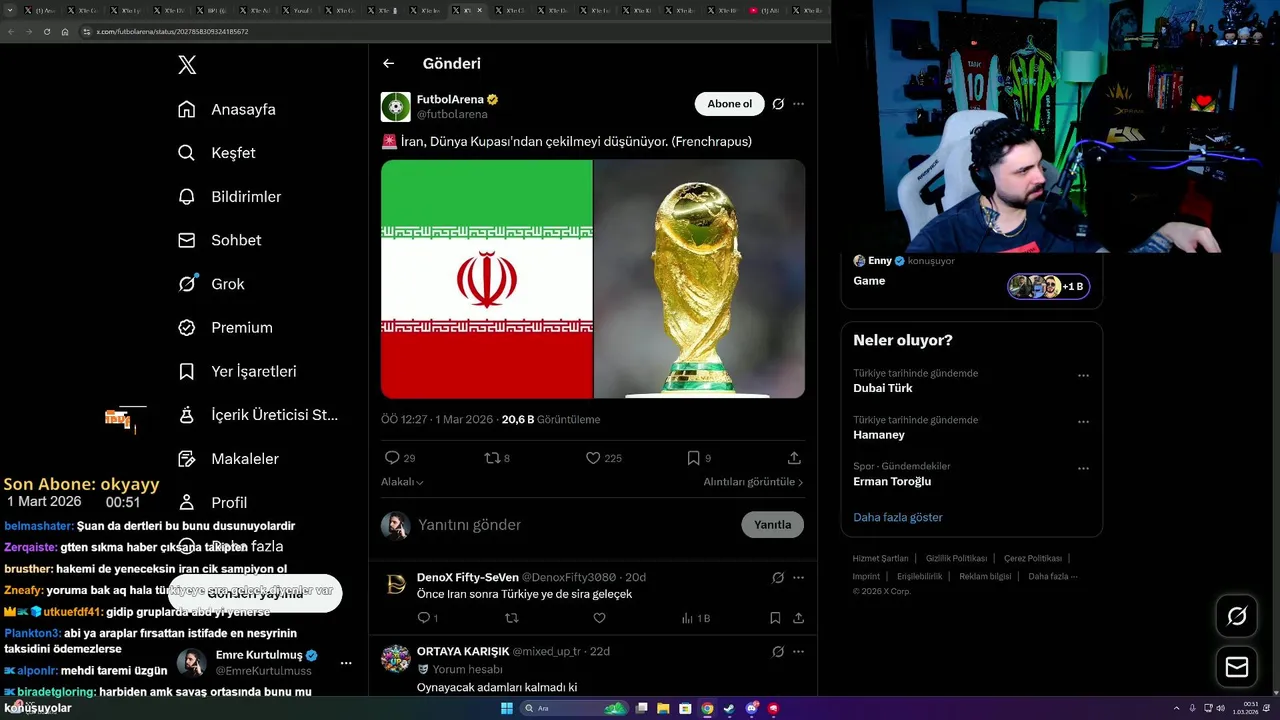Open Bildirimler notifications
Screen dimensions: 1280x720
point(229,197)
